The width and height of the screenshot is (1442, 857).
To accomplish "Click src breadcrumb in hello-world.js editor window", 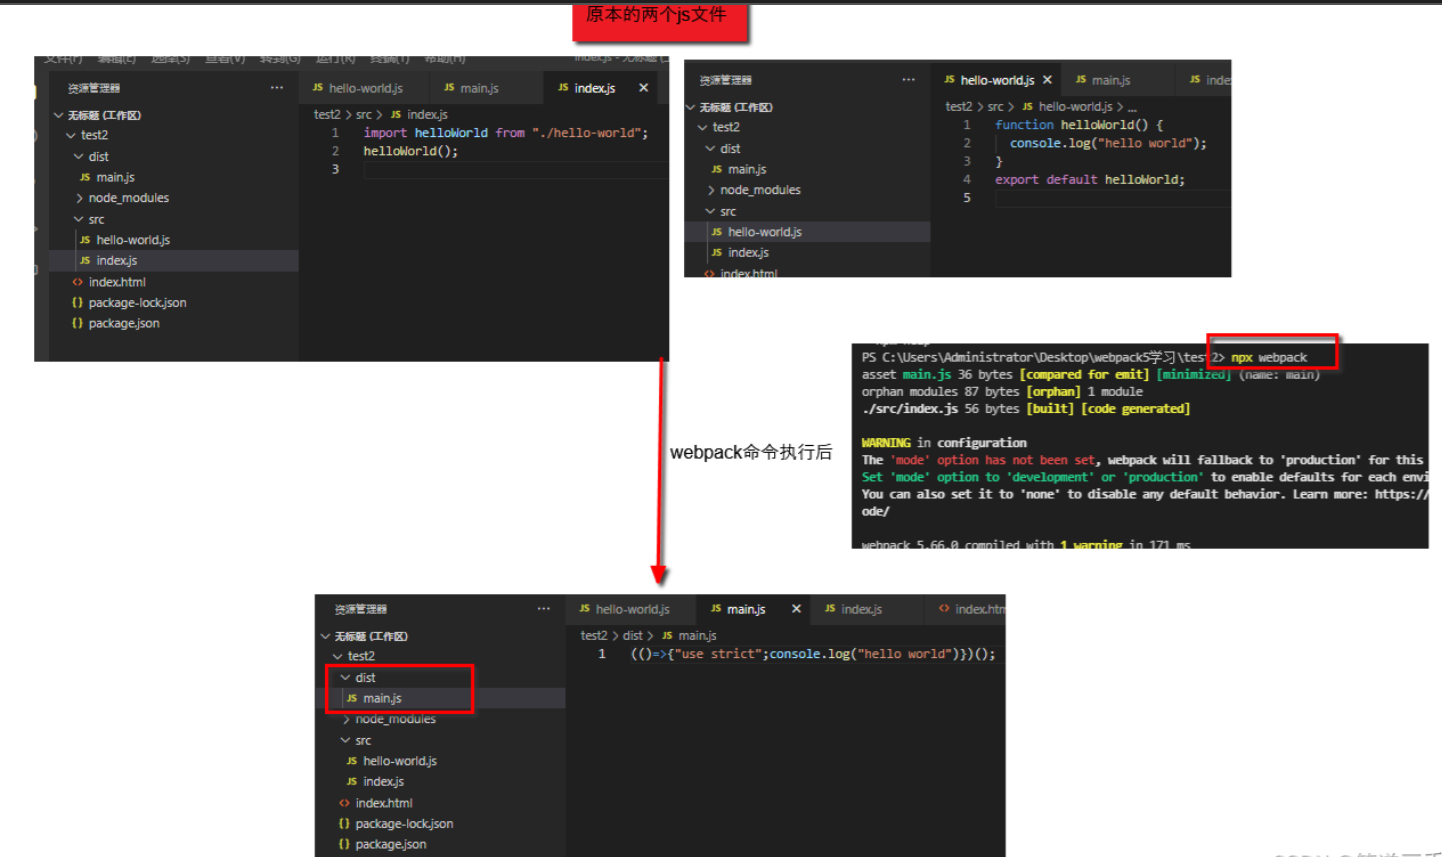I will coord(996,106).
